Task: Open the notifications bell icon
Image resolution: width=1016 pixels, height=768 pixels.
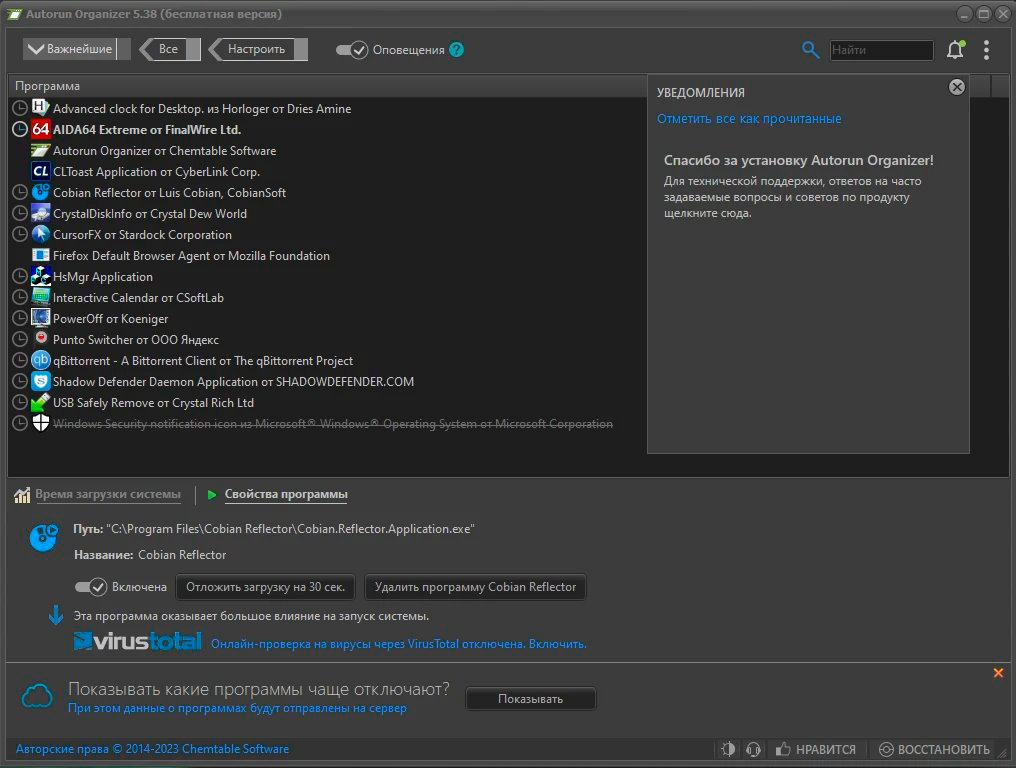Action: 955,50
